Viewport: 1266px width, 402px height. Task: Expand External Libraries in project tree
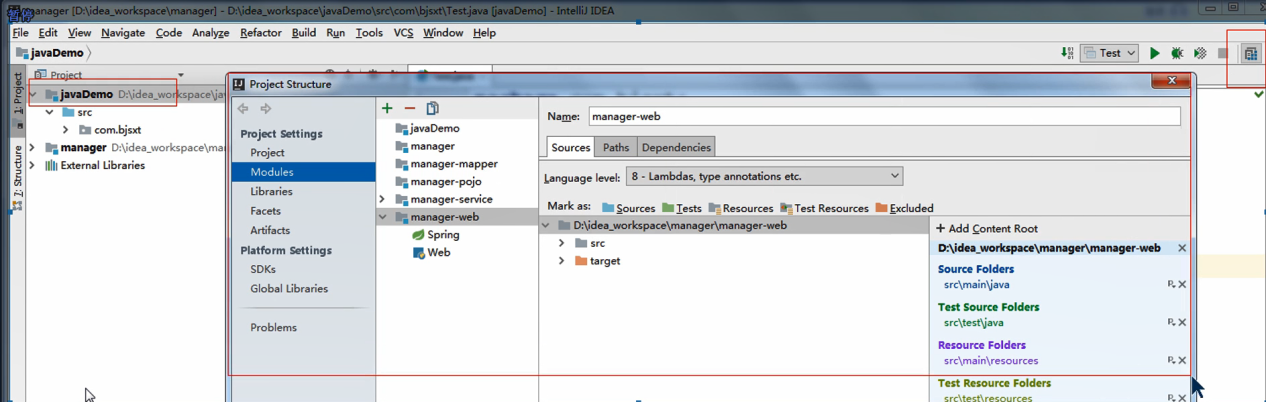click(x=33, y=166)
